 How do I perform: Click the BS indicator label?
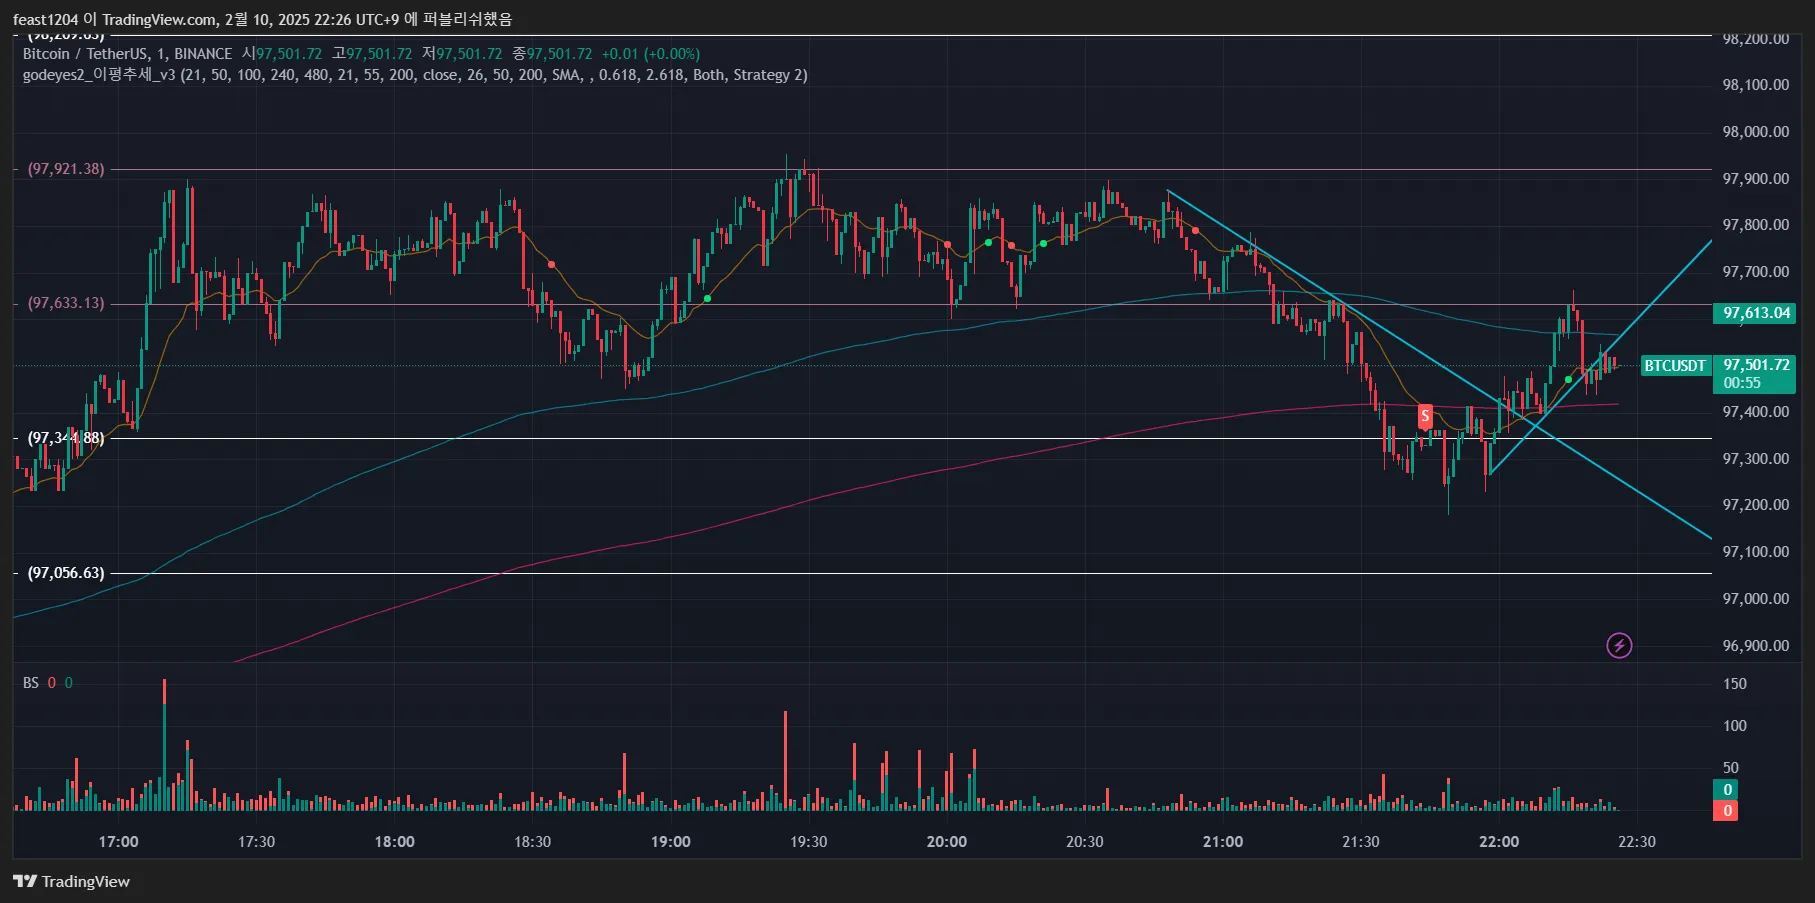coord(31,683)
